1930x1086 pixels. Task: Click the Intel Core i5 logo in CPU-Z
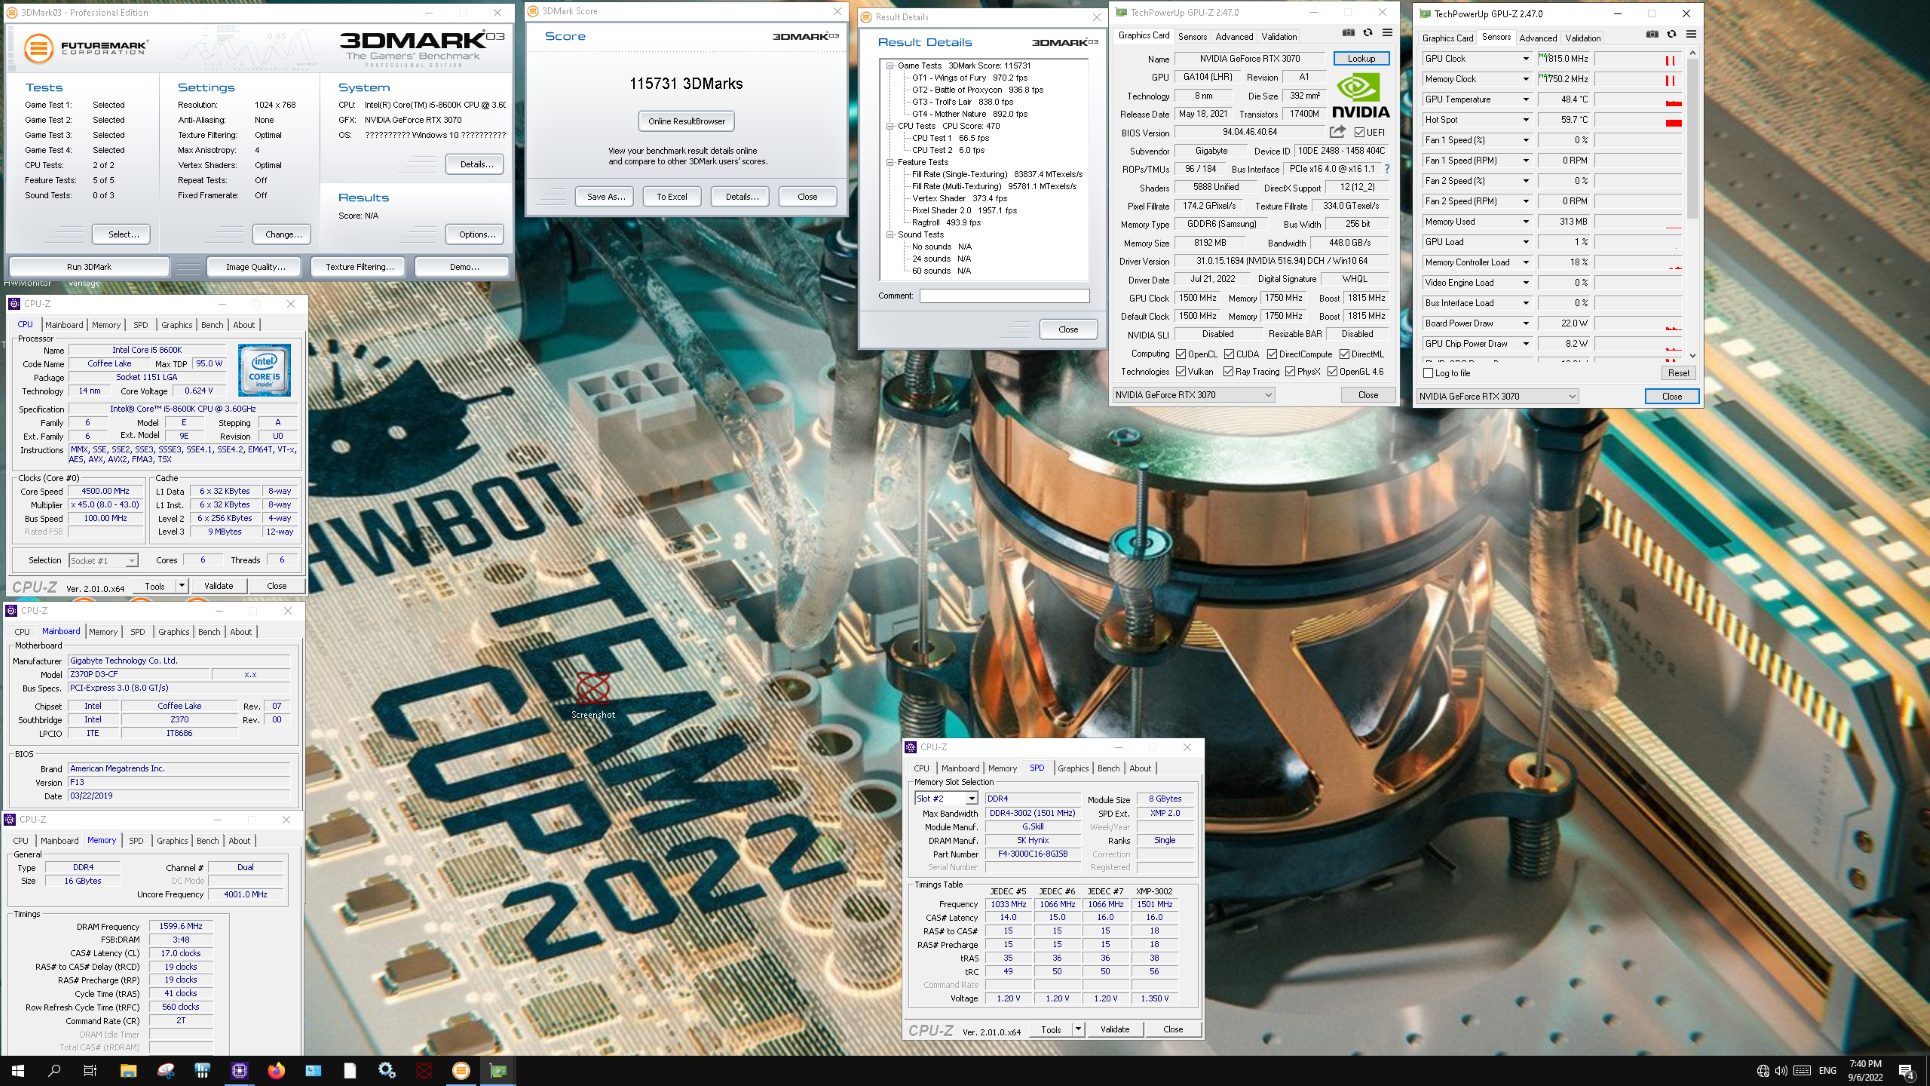tap(265, 370)
